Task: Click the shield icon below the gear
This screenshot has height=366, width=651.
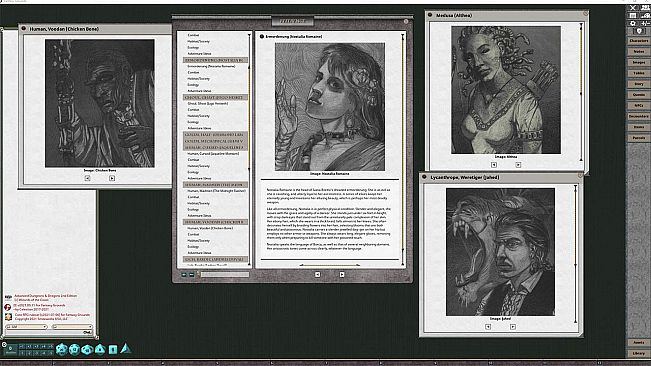Action: click(x=639, y=31)
